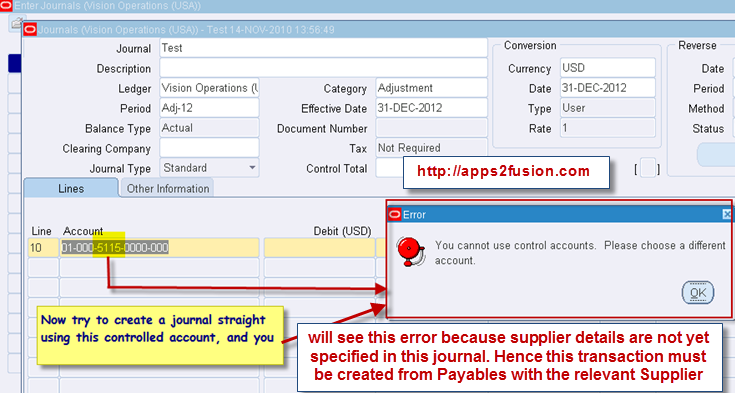Select the Currency field USD
The height and width of the screenshot is (393, 735).
tap(608, 68)
